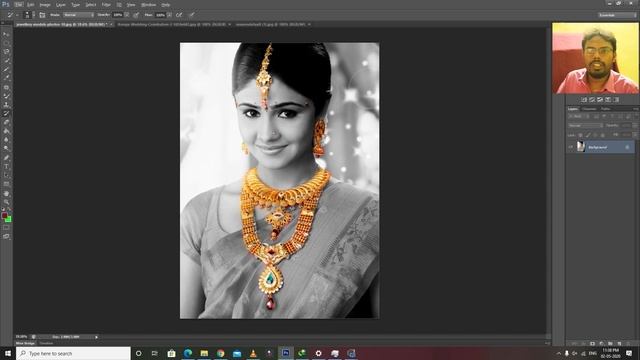Open the painting Mode dropdown
Image resolution: width=640 pixels, height=360 pixels.
point(78,15)
